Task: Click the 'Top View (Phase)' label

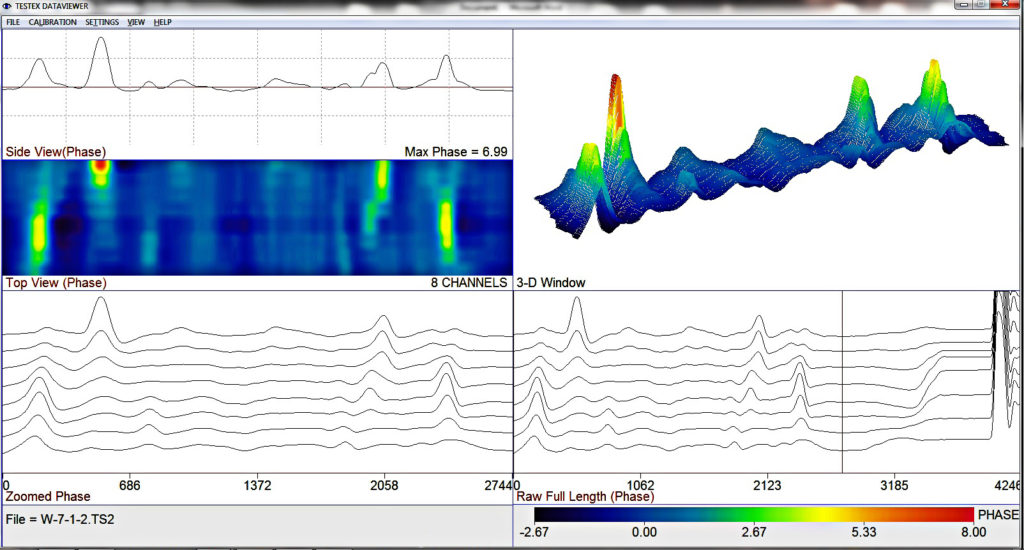Action: point(56,283)
